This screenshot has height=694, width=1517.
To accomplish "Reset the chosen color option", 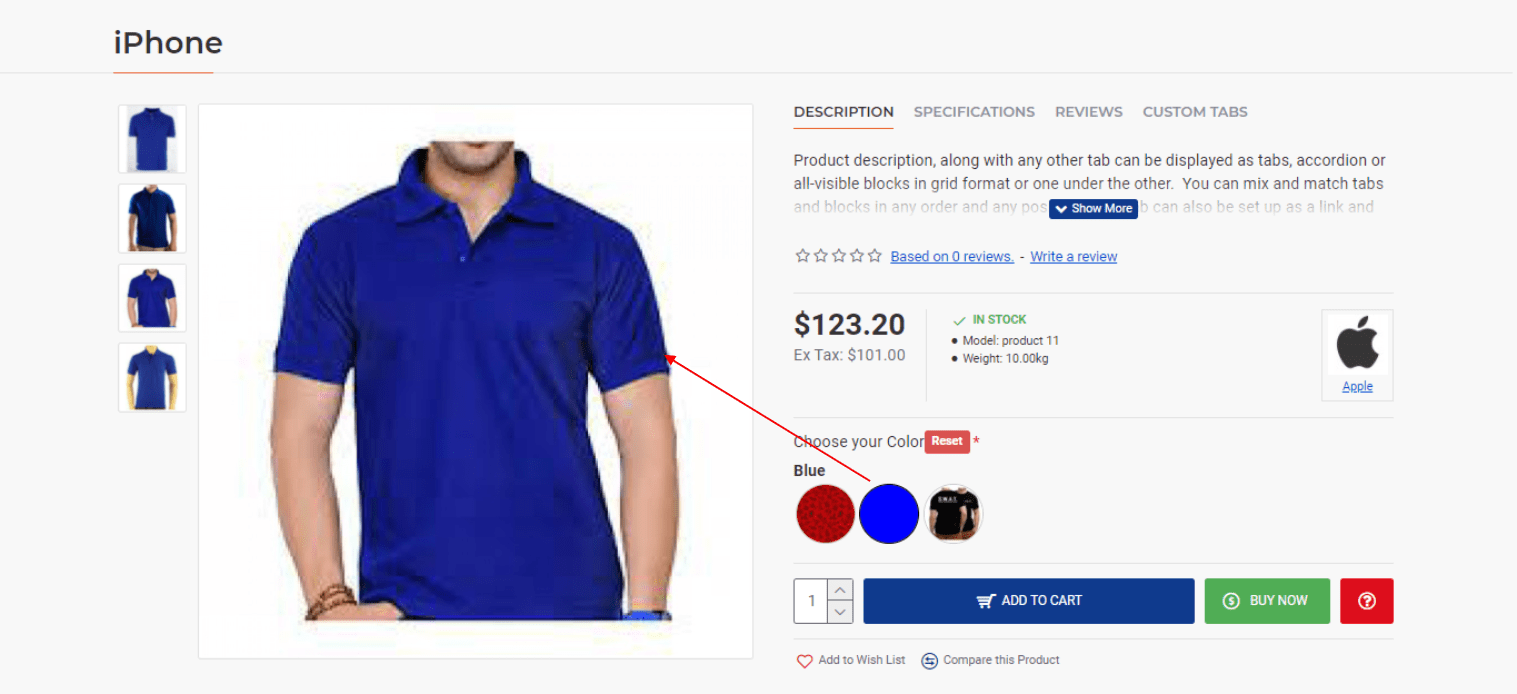I will pyautogui.click(x=947, y=441).
